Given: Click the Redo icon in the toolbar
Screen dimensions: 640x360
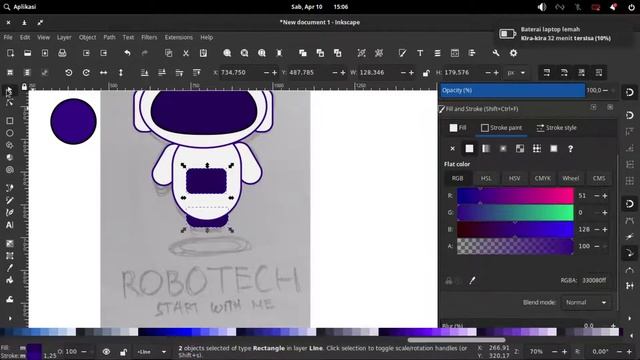Looking at the screenshot, I should coord(144,53).
